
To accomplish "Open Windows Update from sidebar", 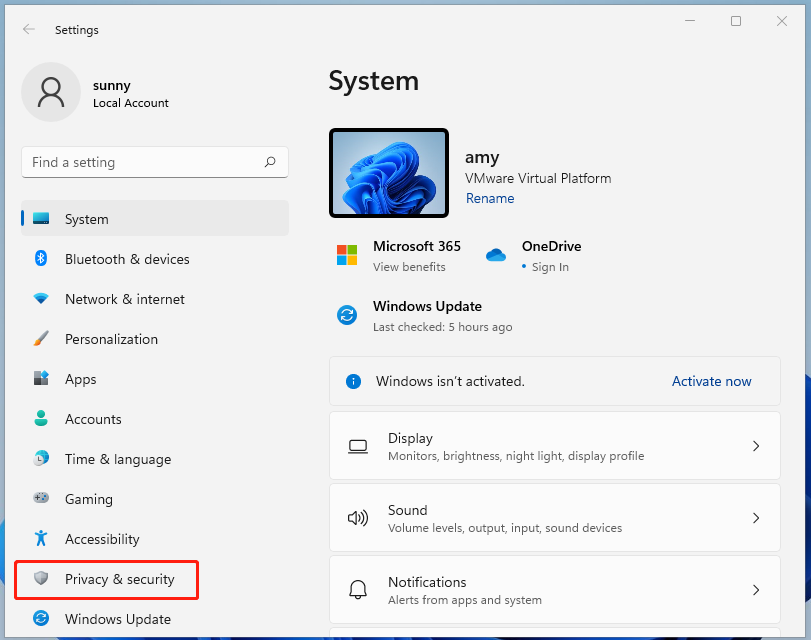I will pos(155,618).
